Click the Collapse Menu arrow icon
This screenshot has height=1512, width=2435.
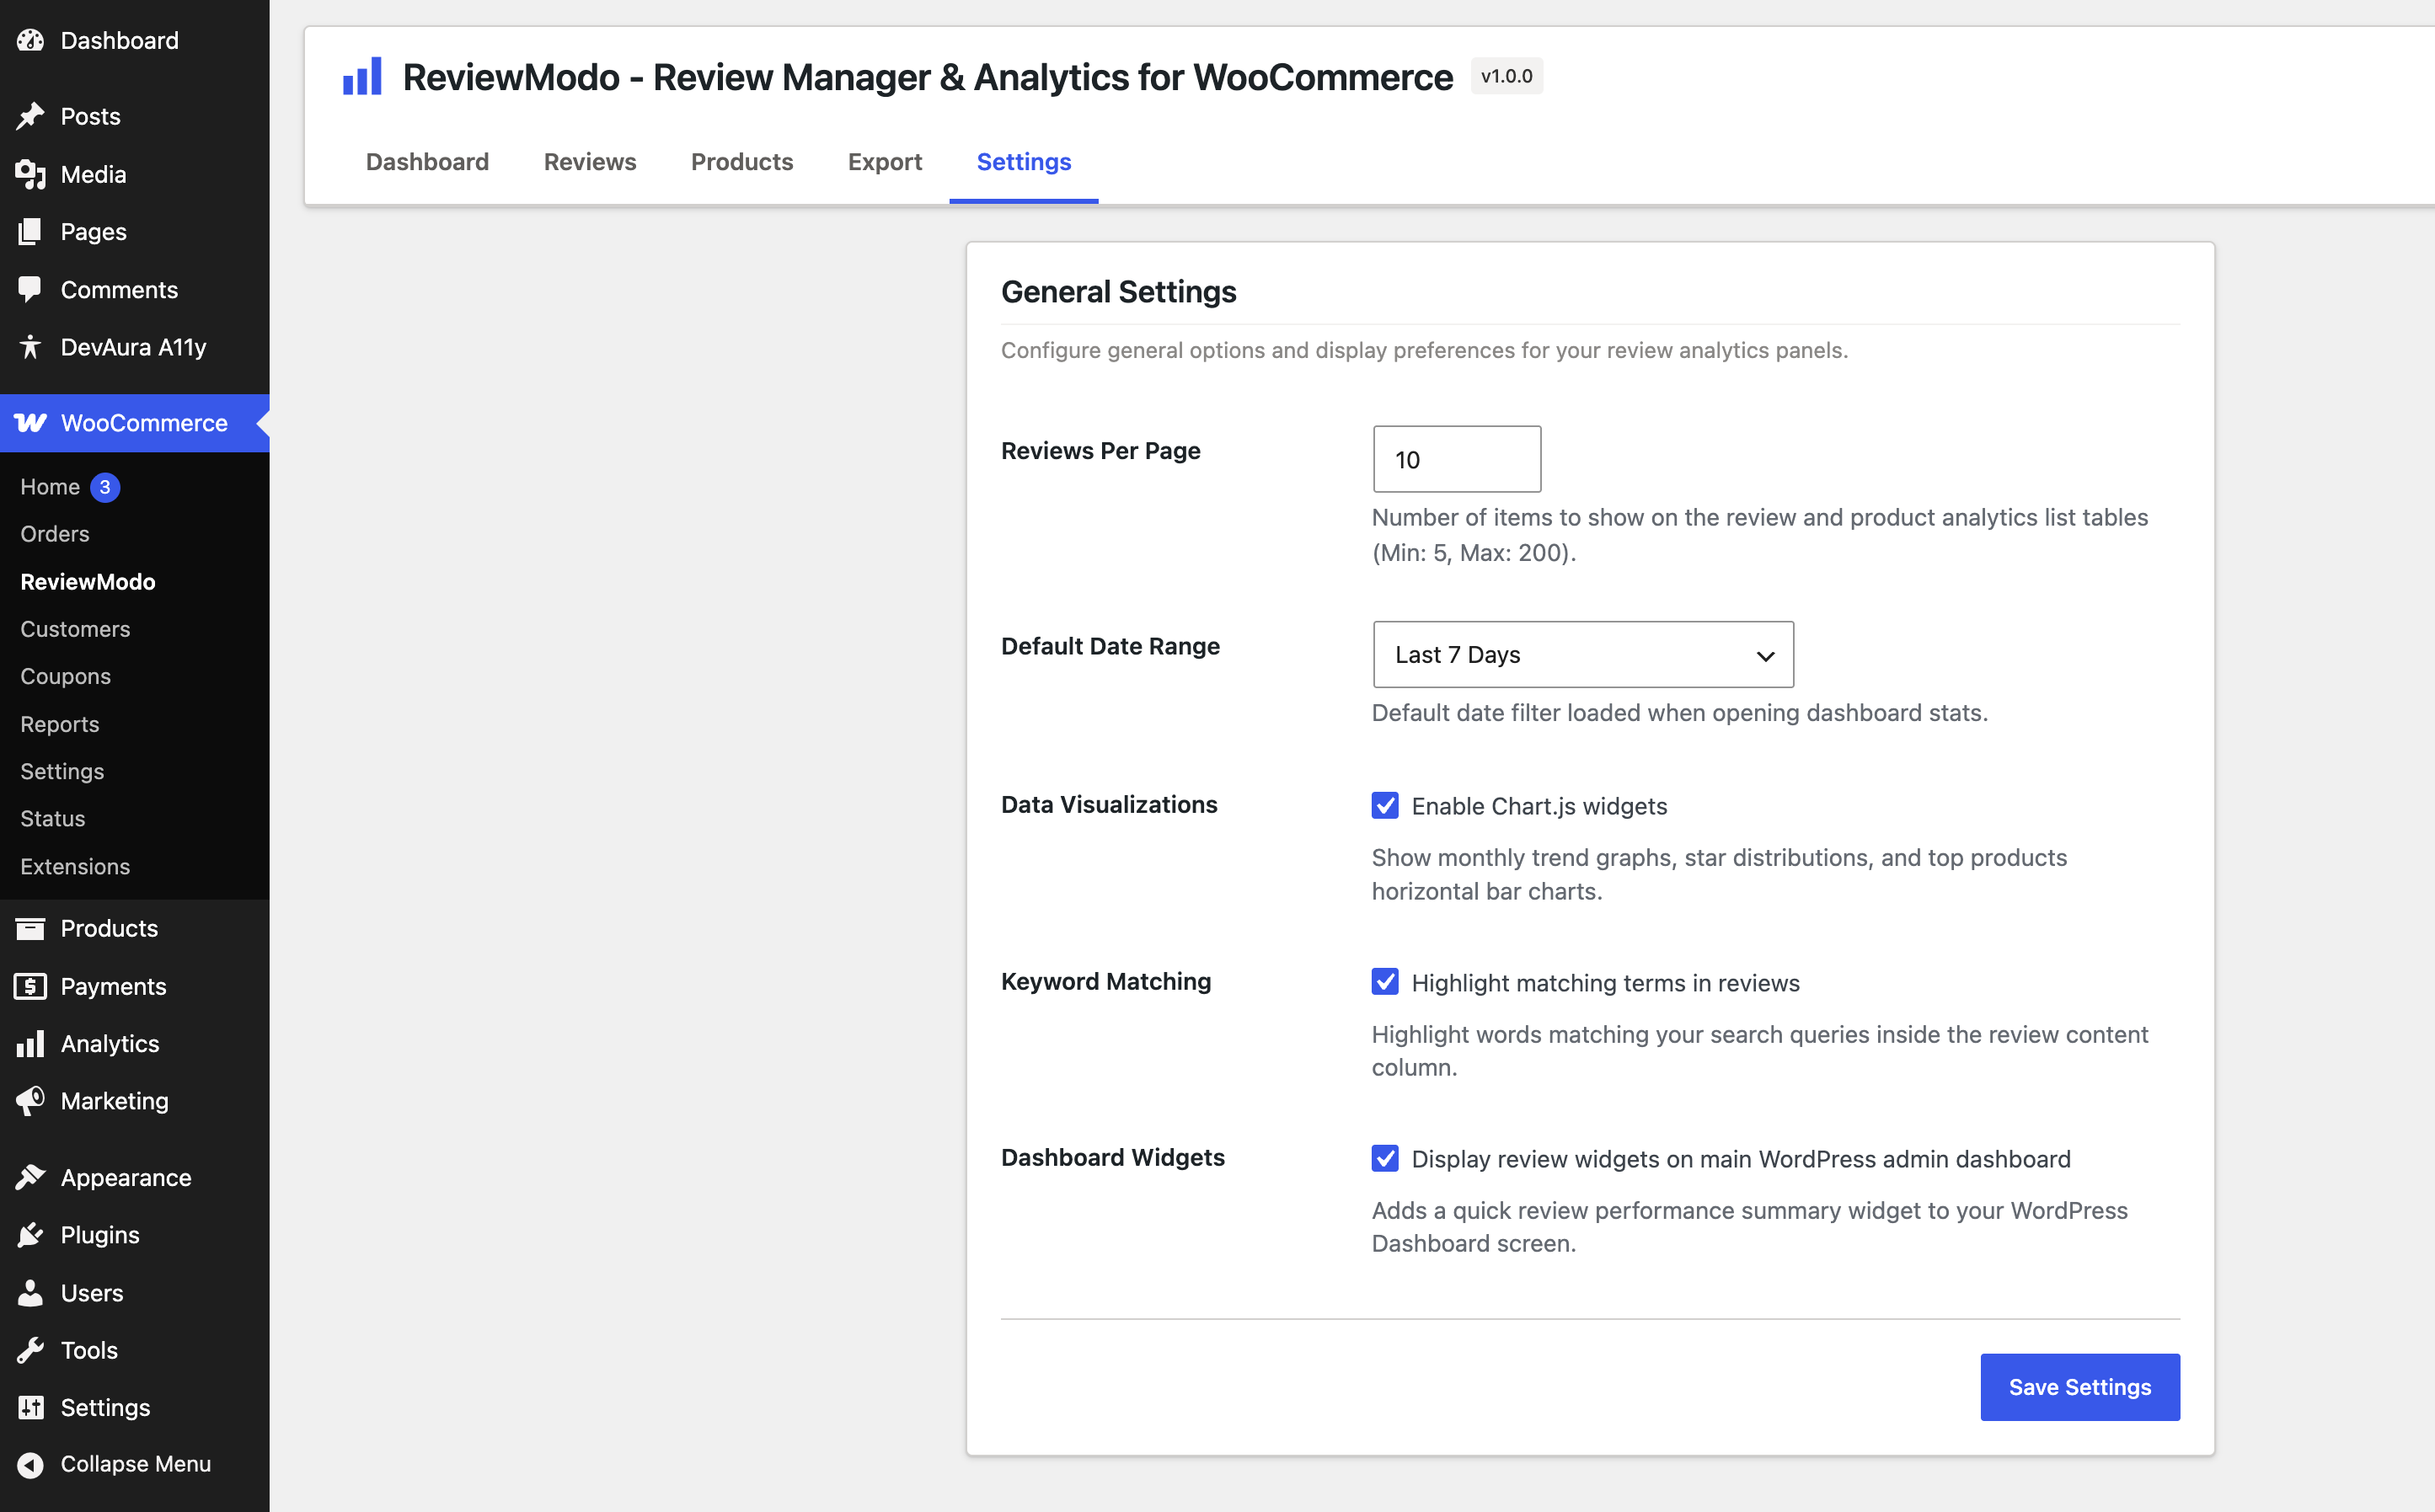pos(30,1464)
